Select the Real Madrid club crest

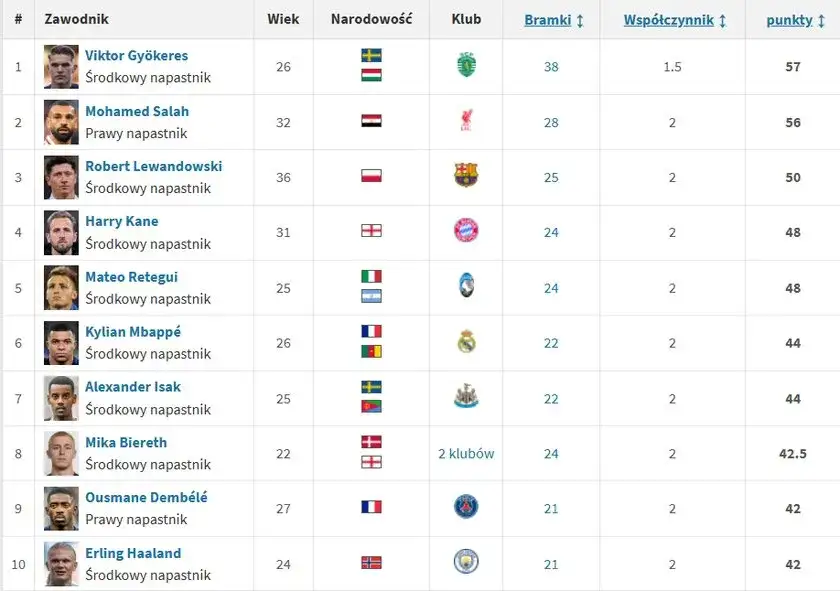466,342
